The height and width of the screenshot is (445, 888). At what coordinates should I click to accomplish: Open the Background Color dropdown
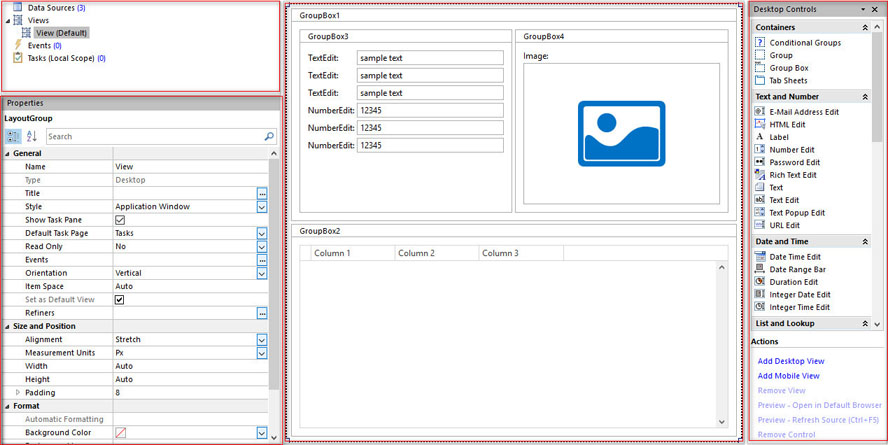262,433
